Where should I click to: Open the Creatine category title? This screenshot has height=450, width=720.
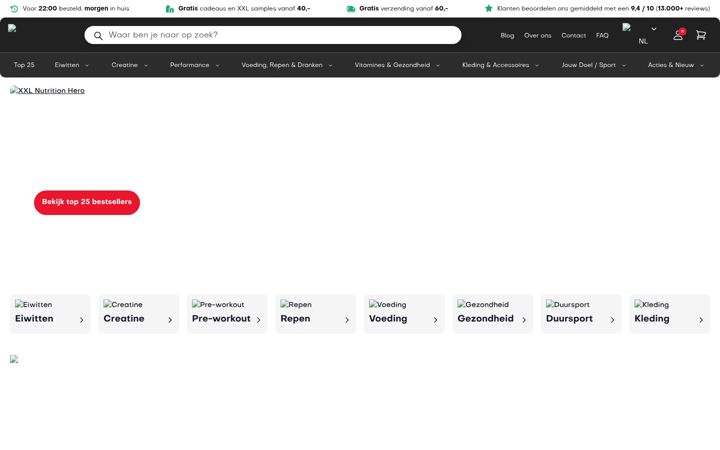124,319
